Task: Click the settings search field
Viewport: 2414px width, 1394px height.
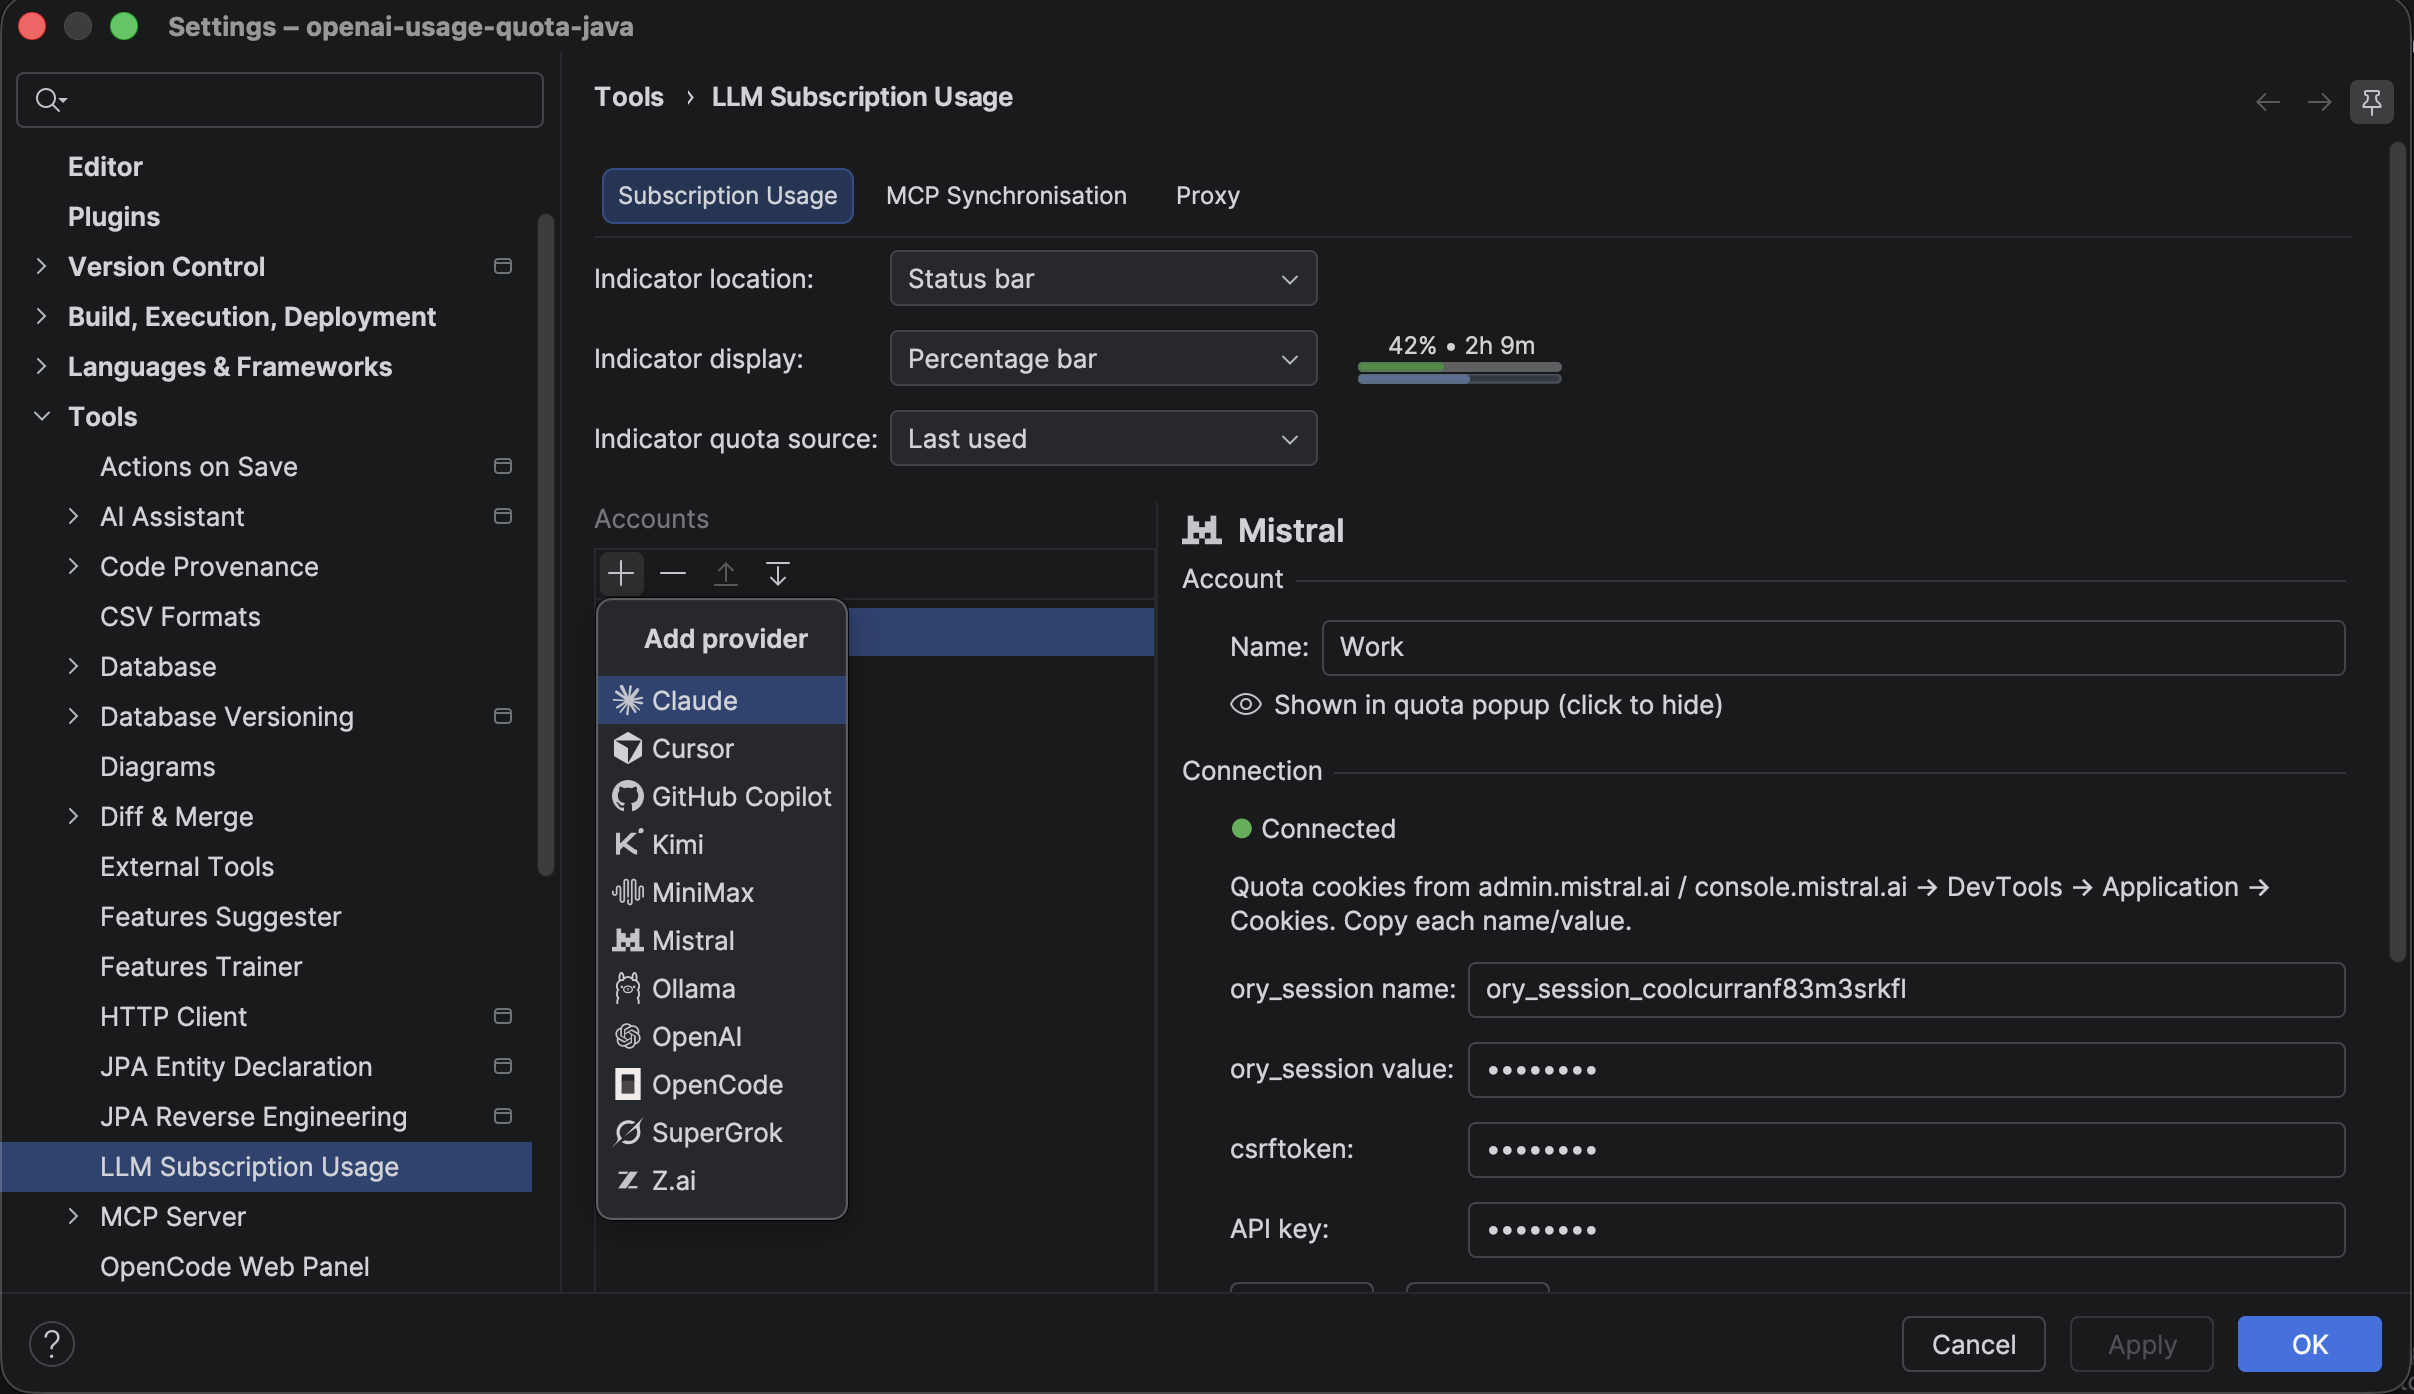Action: pos(280,99)
